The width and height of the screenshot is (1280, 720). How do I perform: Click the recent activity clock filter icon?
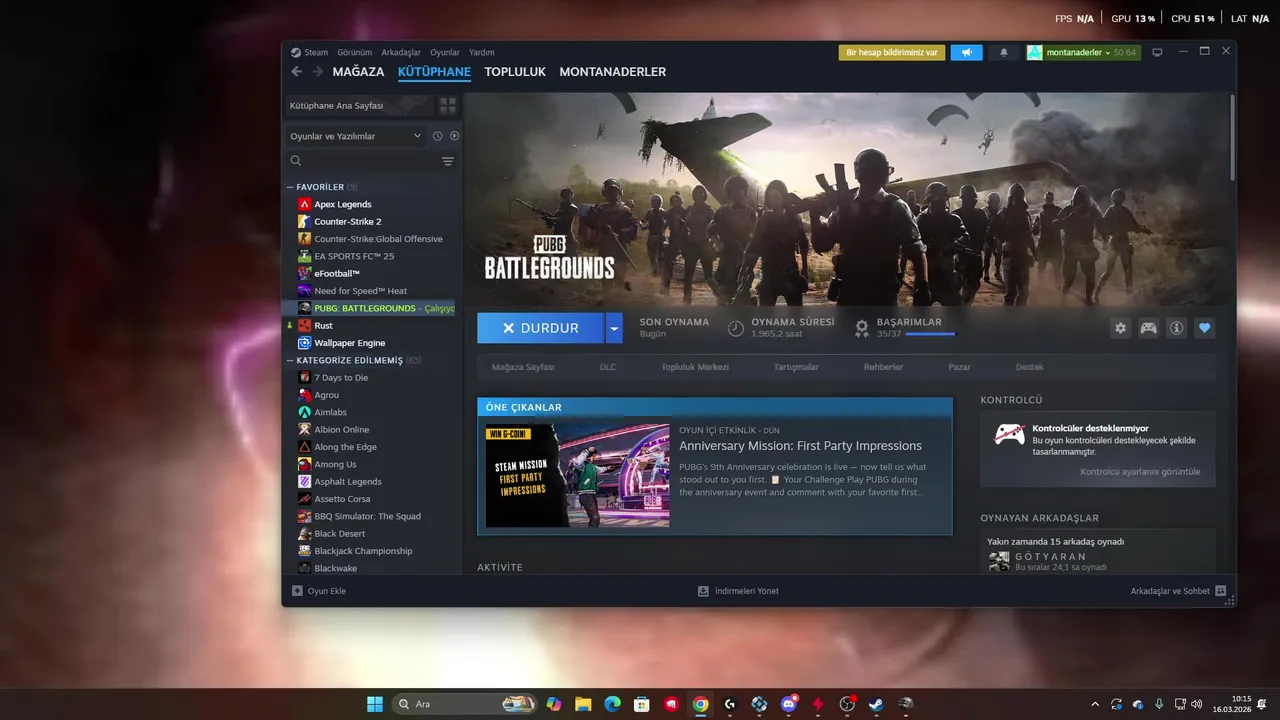click(x=437, y=136)
